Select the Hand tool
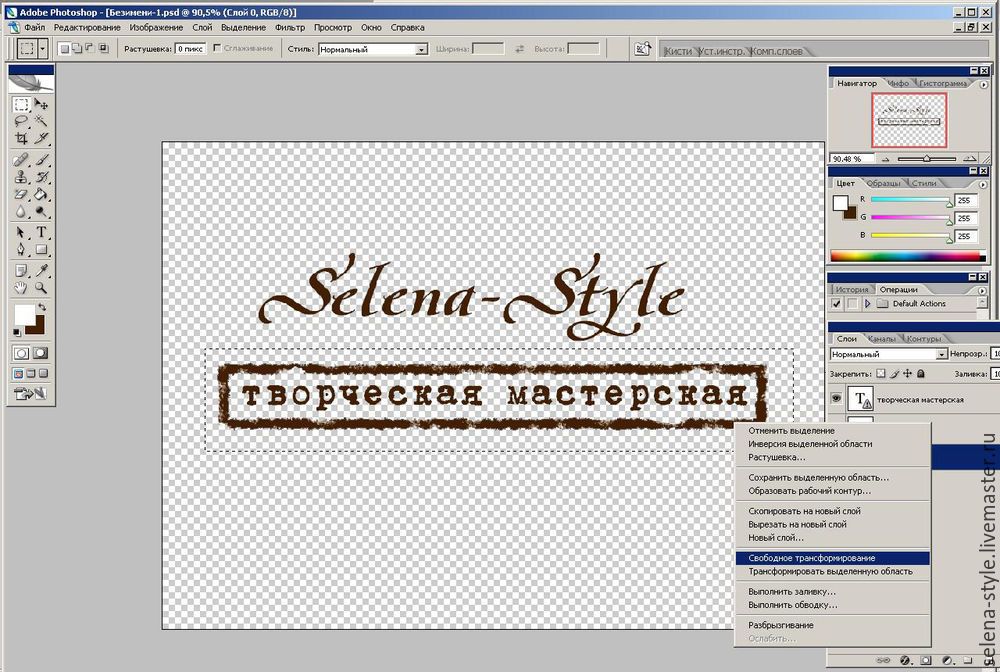The width and height of the screenshot is (1000, 672). [21, 288]
